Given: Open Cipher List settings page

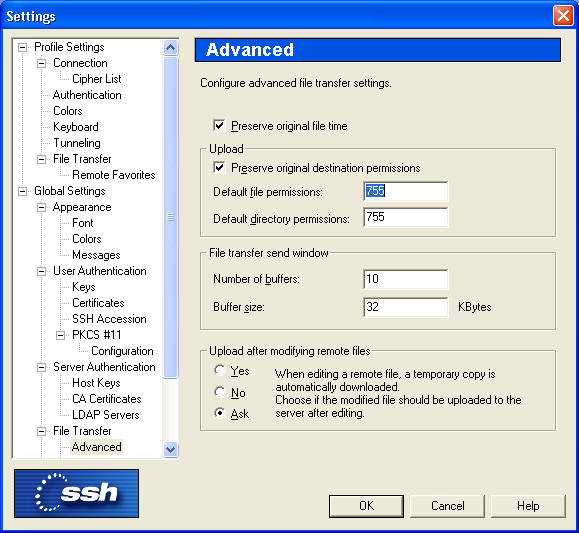Looking at the screenshot, I should click(97, 79).
